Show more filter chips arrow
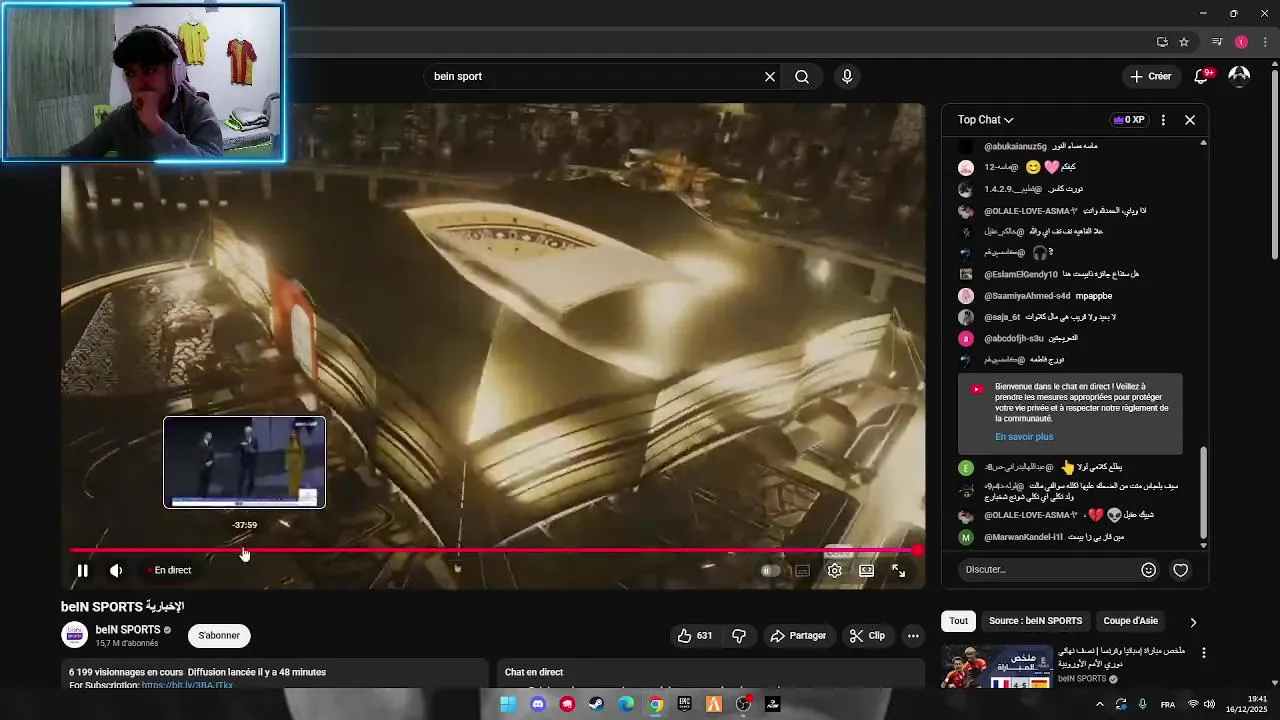The height and width of the screenshot is (720, 1280). [x=1192, y=621]
